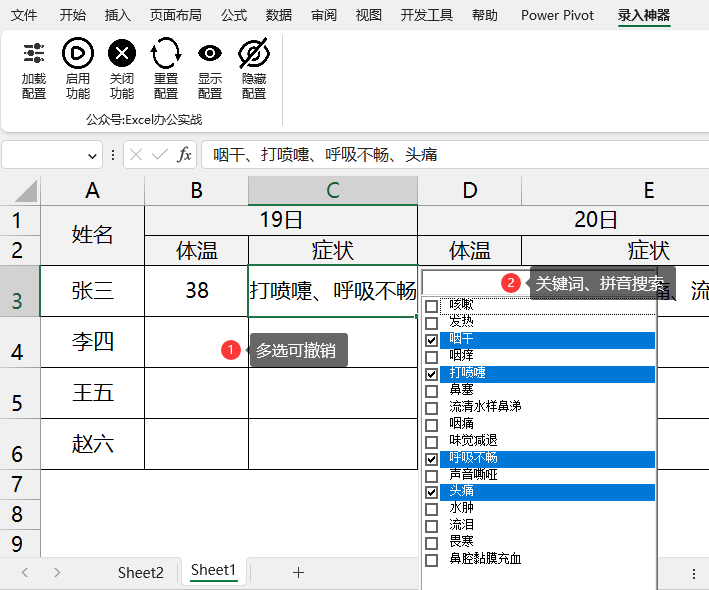The height and width of the screenshot is (590, 709).
Task: Select the cell with name 李四
Action: 92,342
